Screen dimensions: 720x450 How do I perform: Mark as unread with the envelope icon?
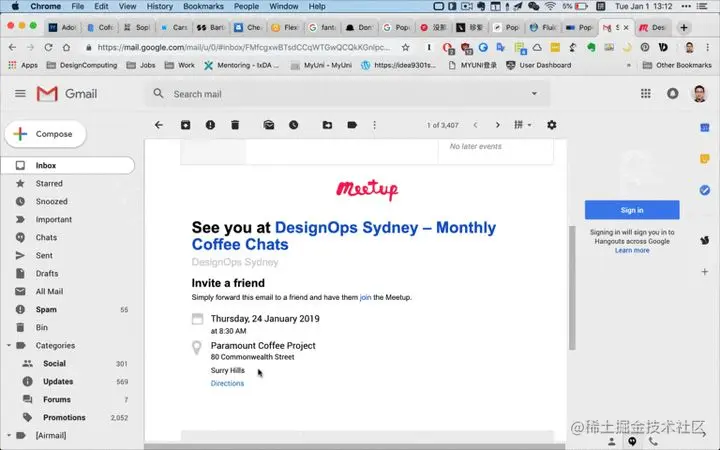269,125
